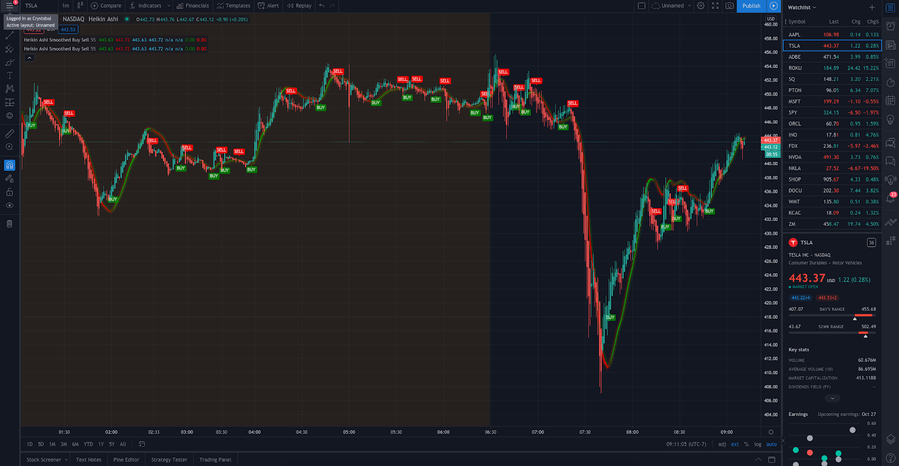Undo the last chart action
Screen dimensions: 899x466
[x=322, y=6]
